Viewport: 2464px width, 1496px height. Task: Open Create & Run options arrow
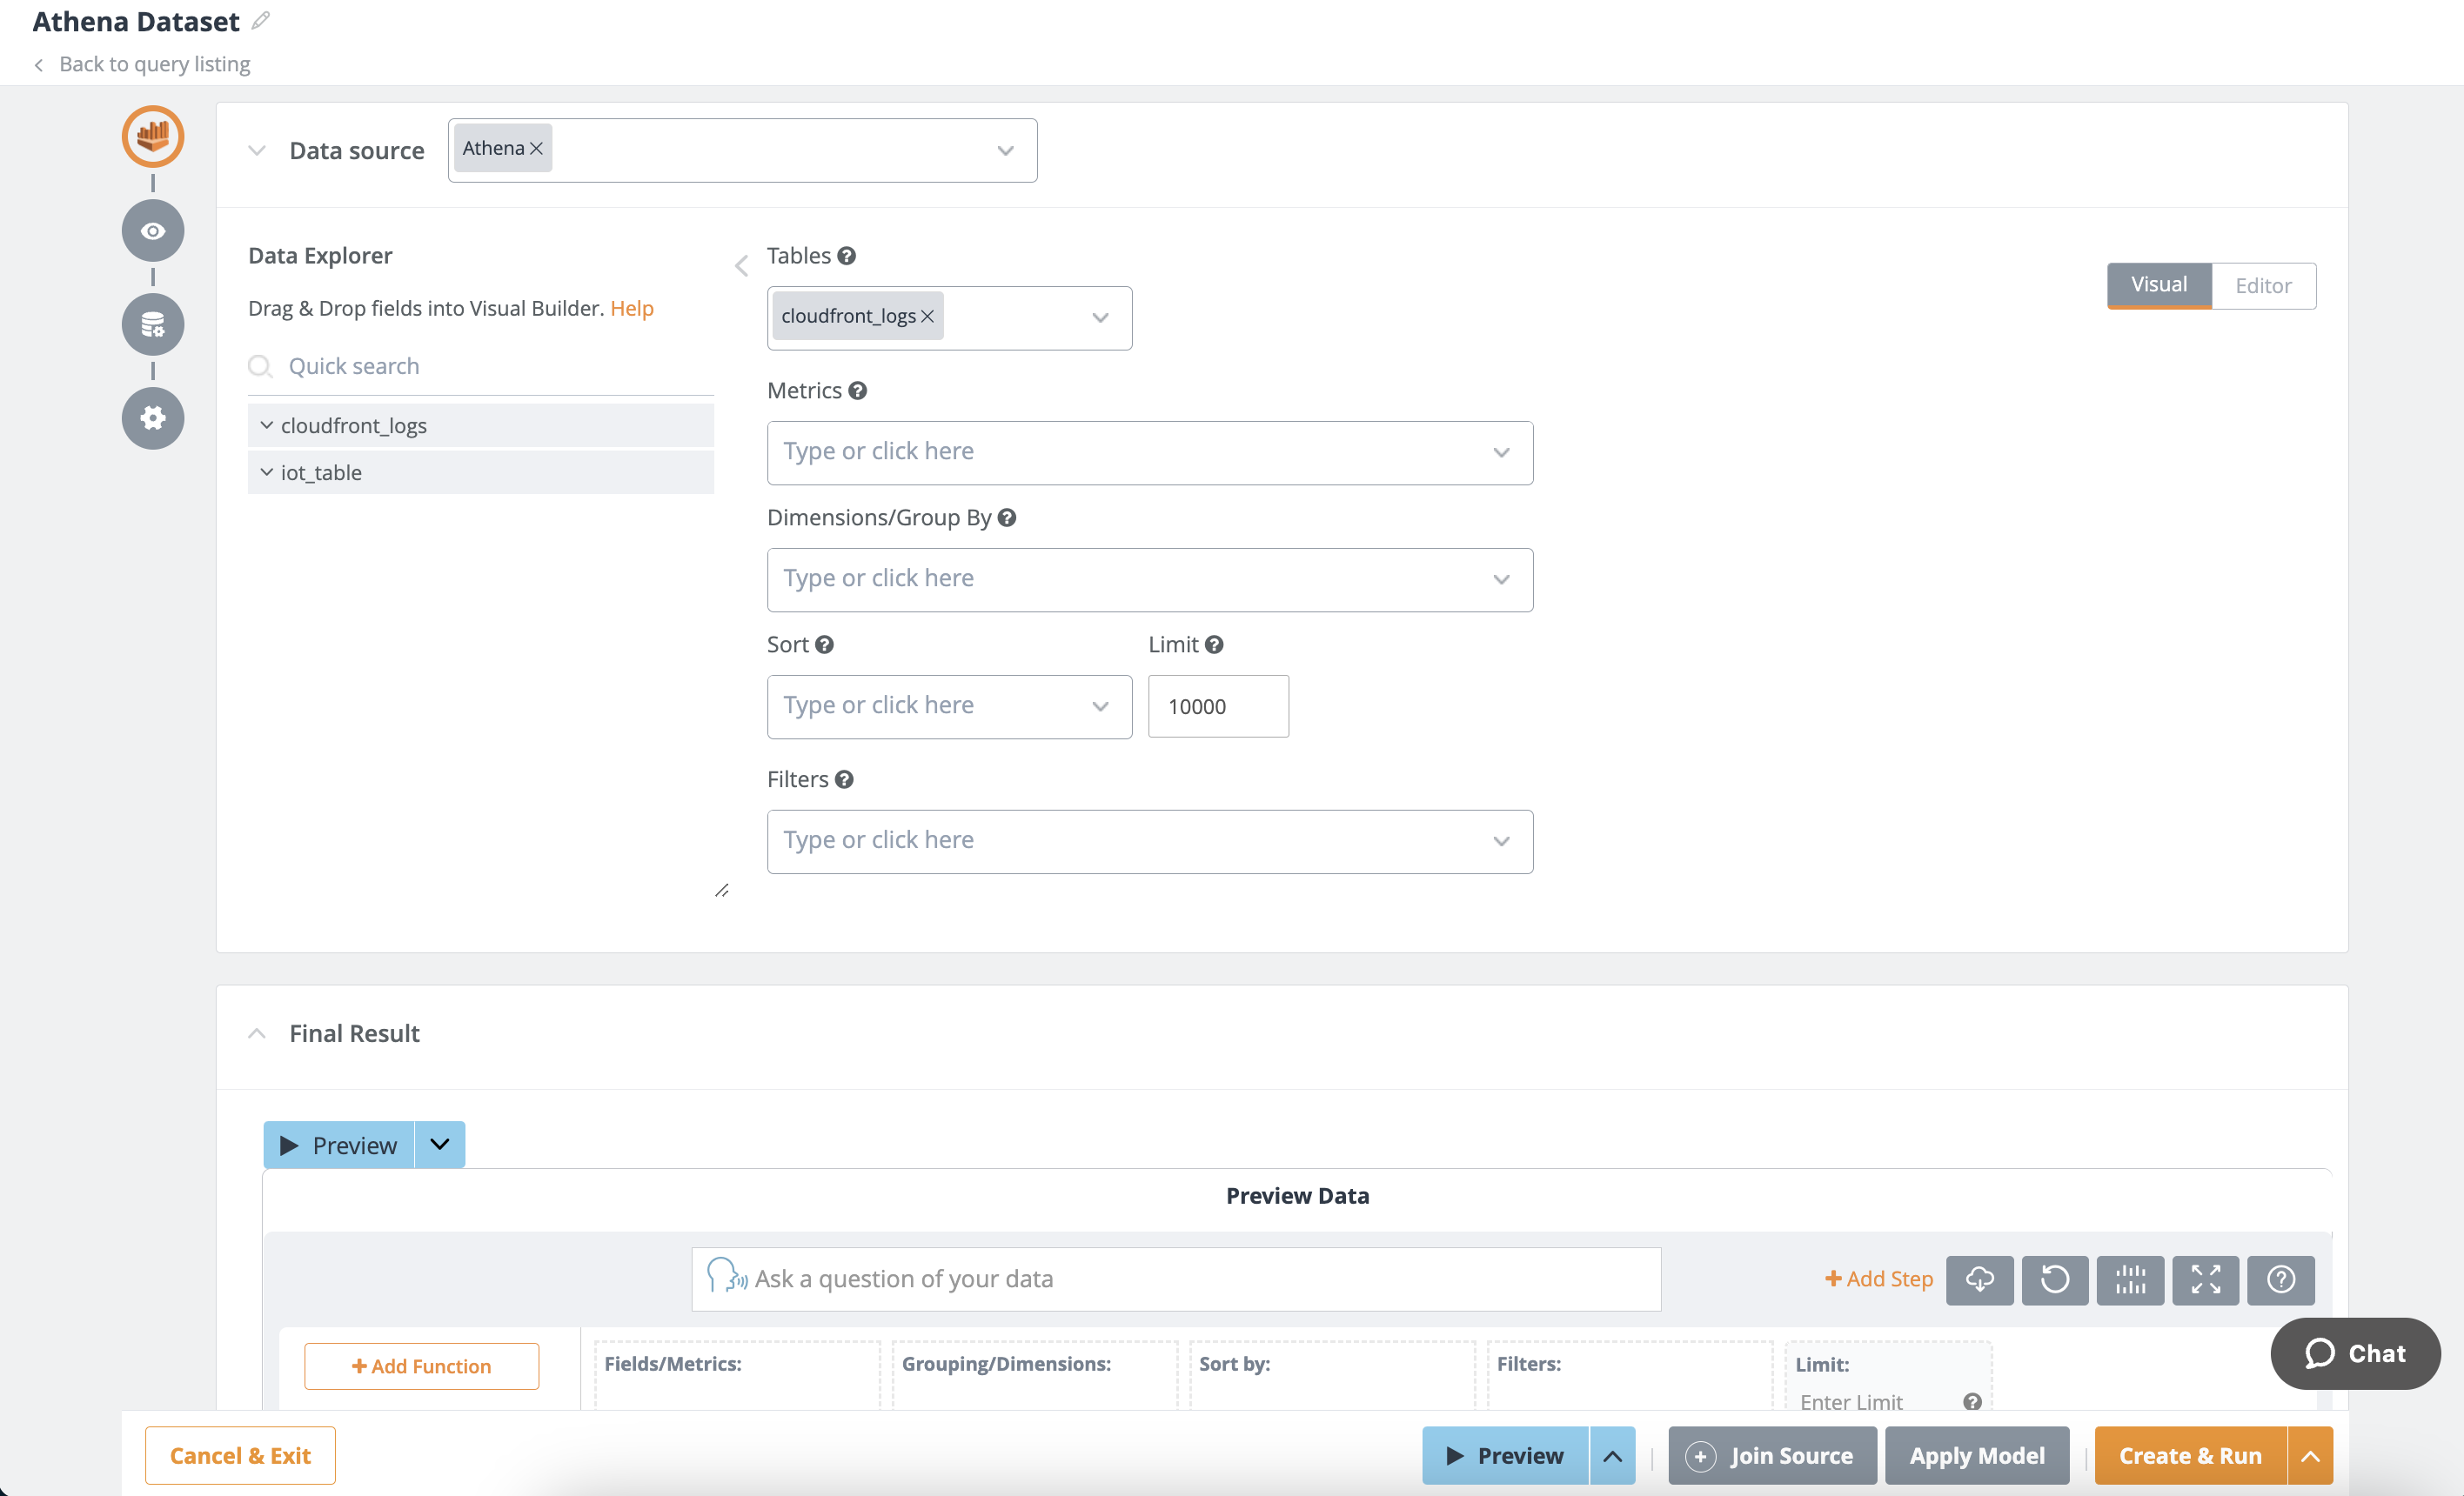click(x=2310, y=1456)
